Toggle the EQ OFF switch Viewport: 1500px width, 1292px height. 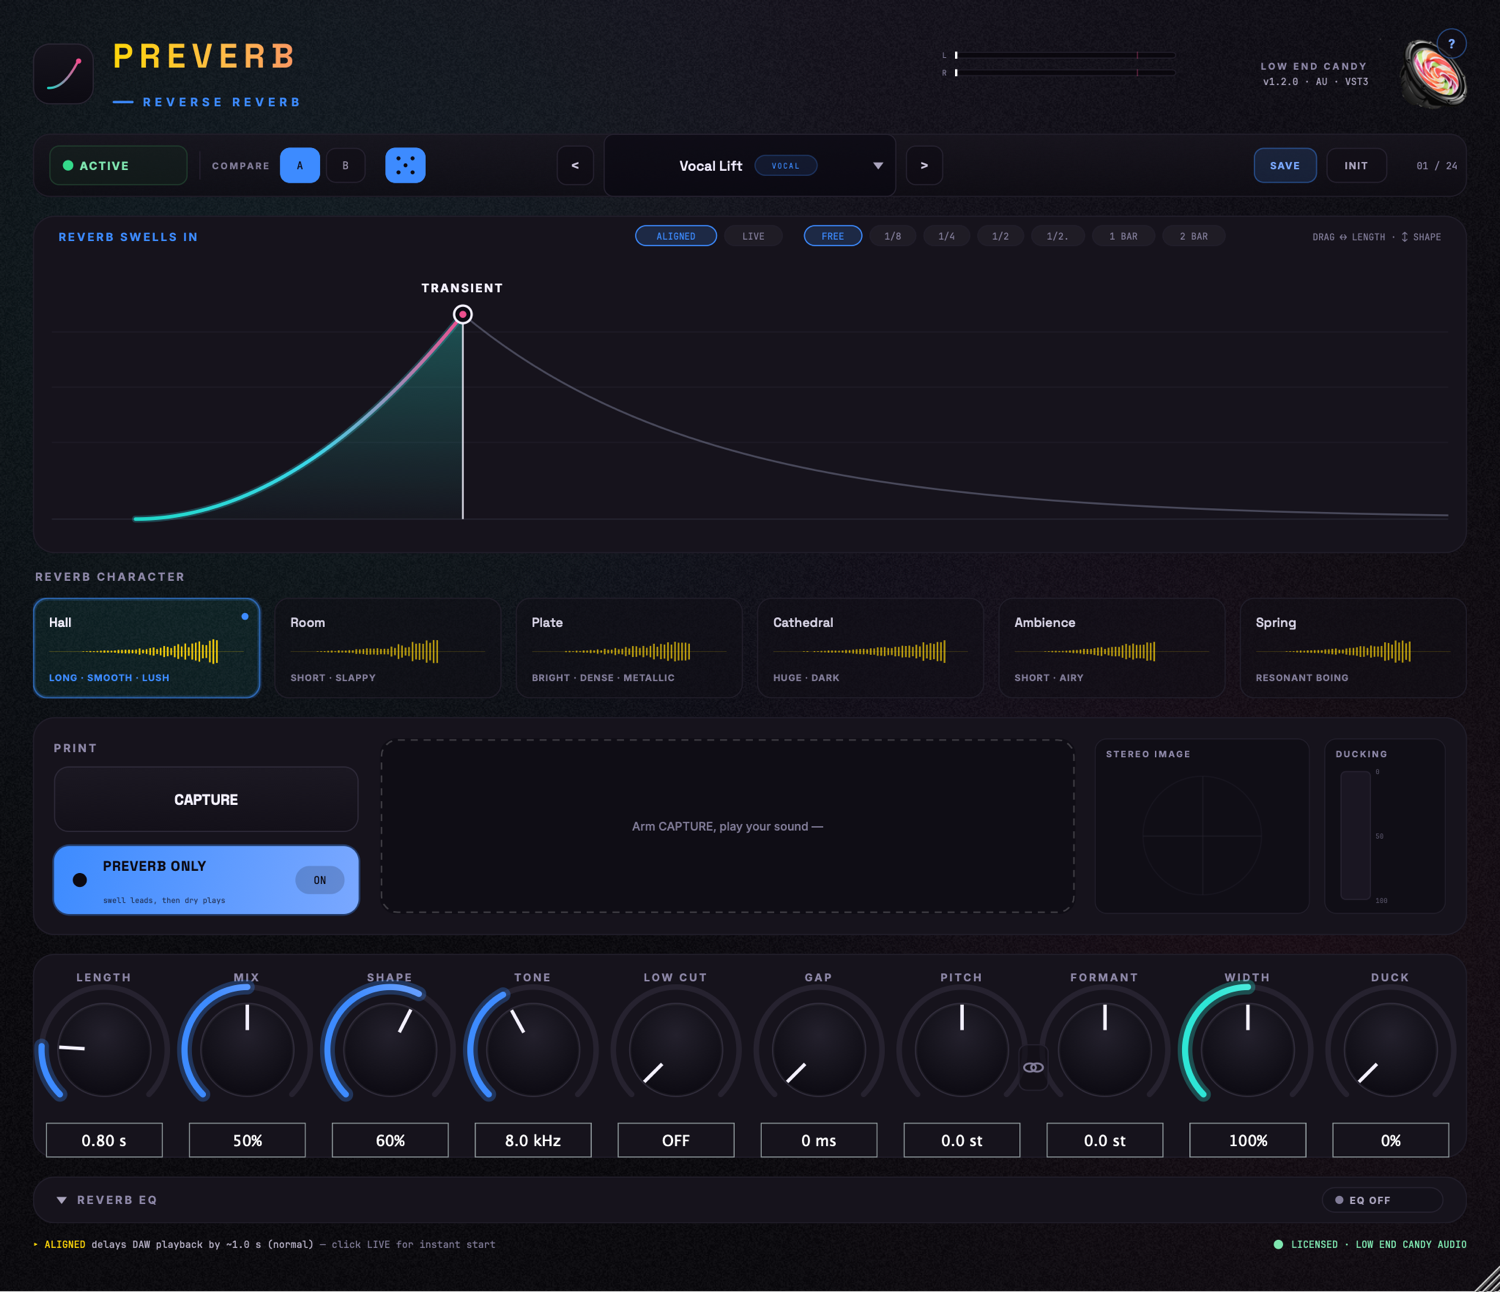point(1382,1200)
